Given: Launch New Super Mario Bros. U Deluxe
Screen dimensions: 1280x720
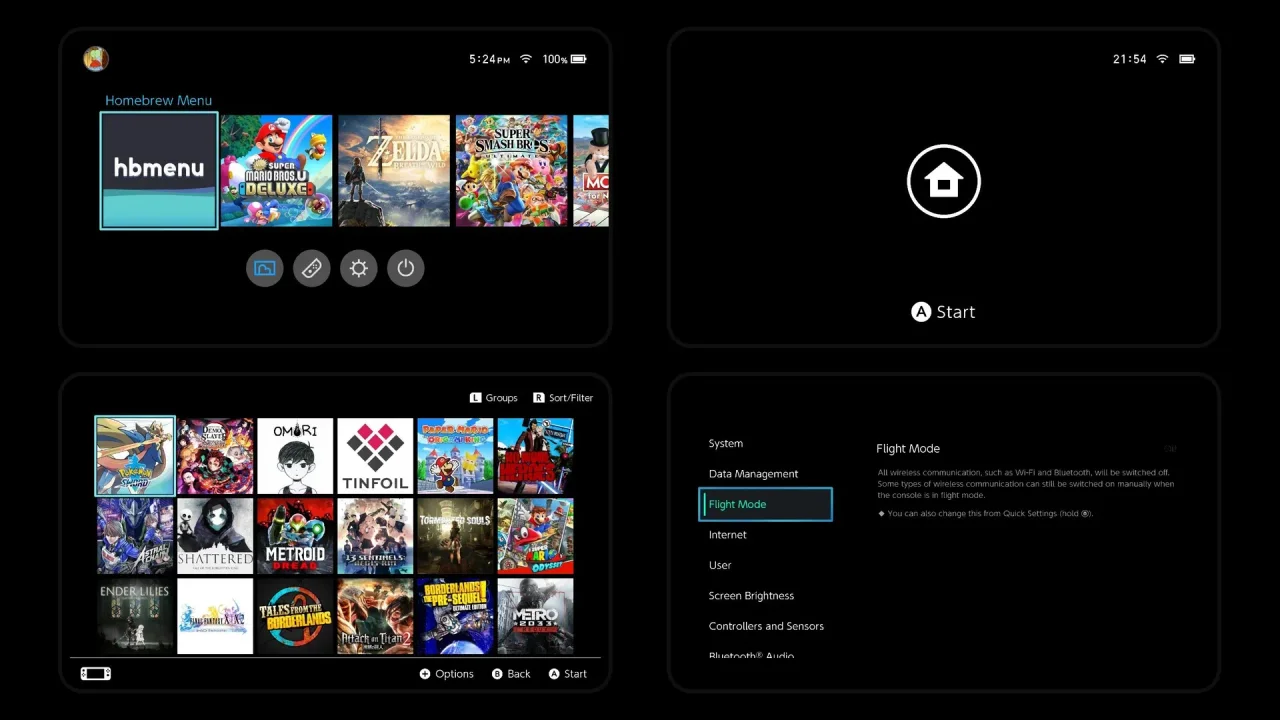Looking at the screenshot, I should pos(276,171).
